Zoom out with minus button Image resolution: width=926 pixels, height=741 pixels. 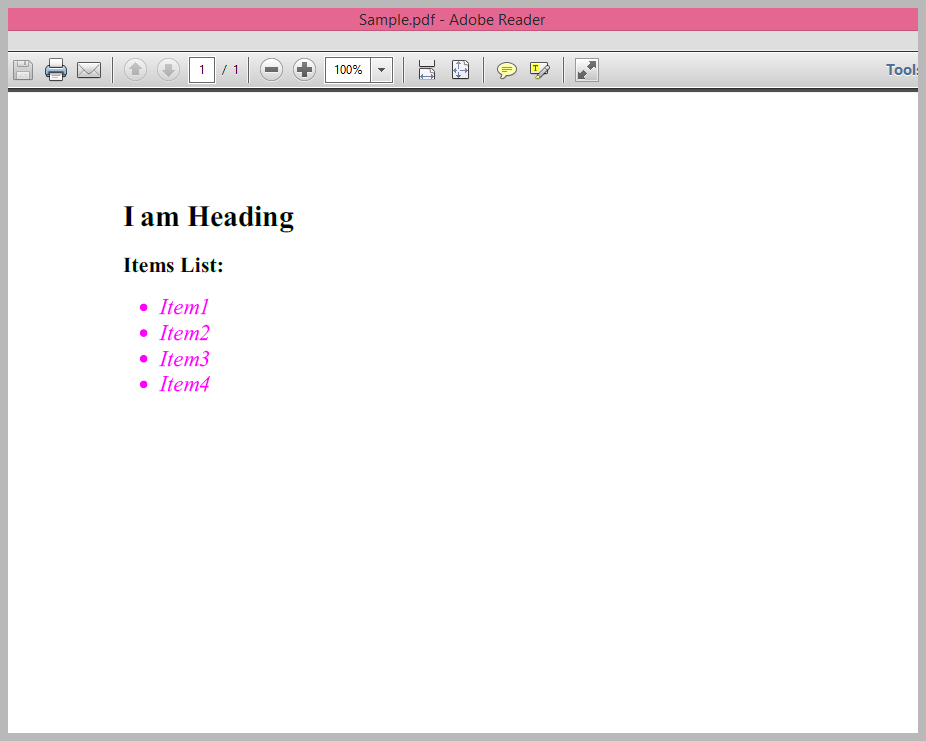[x=271, y=70]
